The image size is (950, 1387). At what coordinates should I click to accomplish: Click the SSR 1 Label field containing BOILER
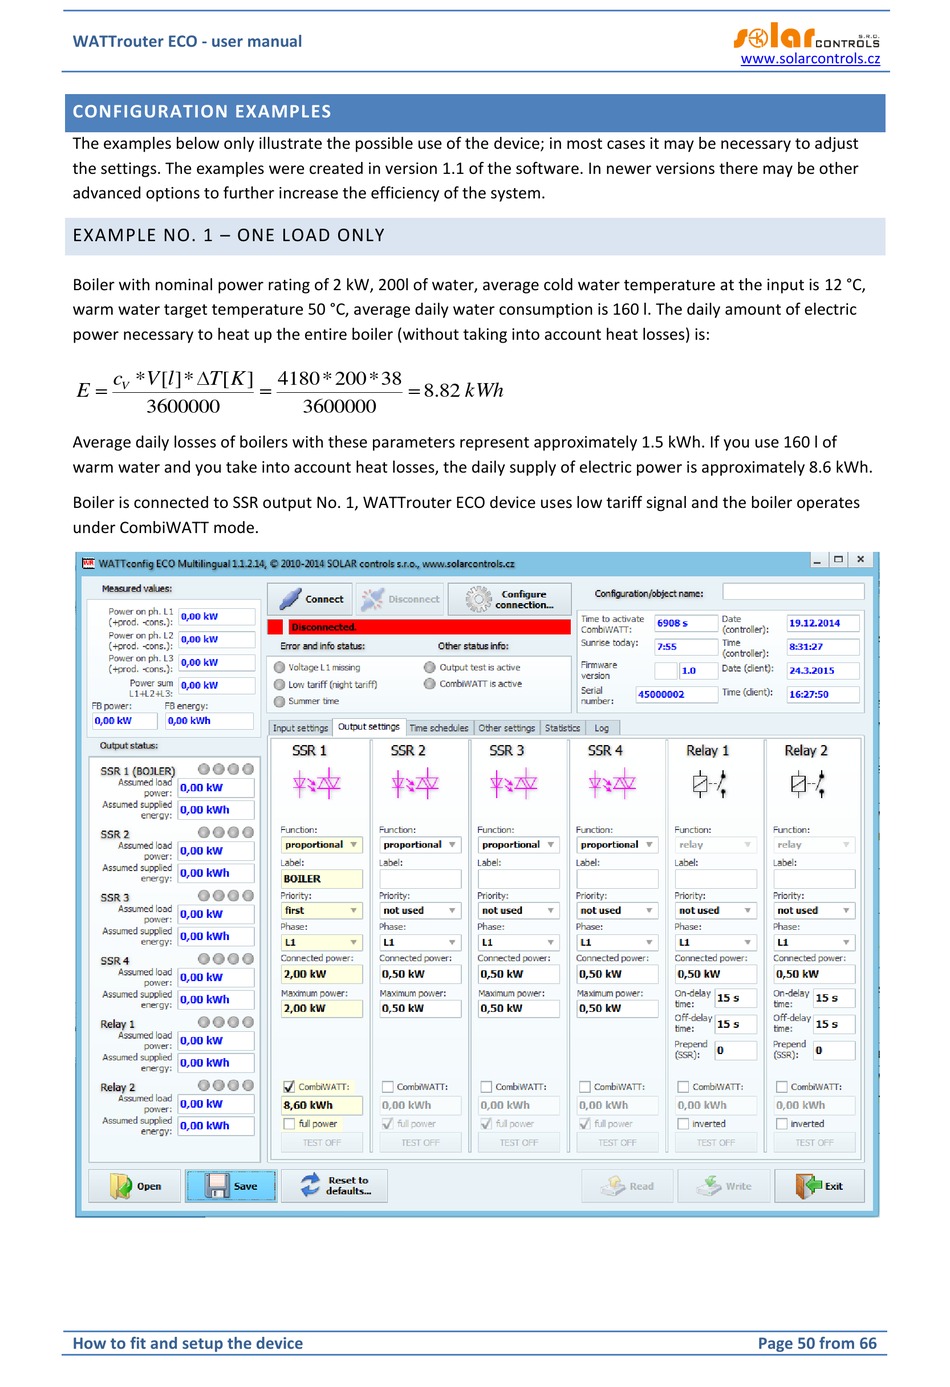pos(321,879)
